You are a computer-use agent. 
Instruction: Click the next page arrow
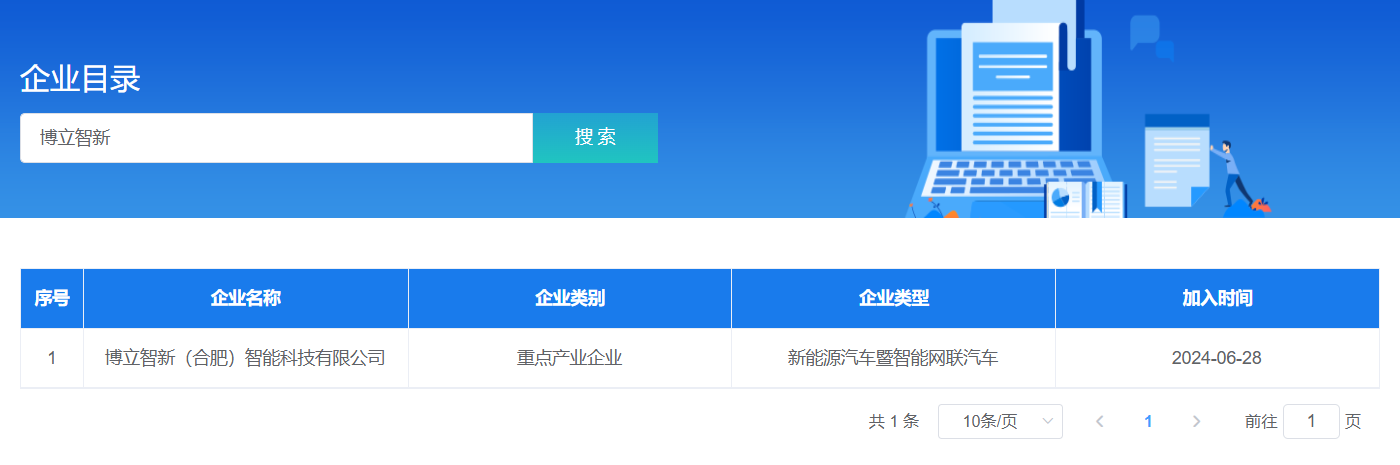pos(1196,422)
